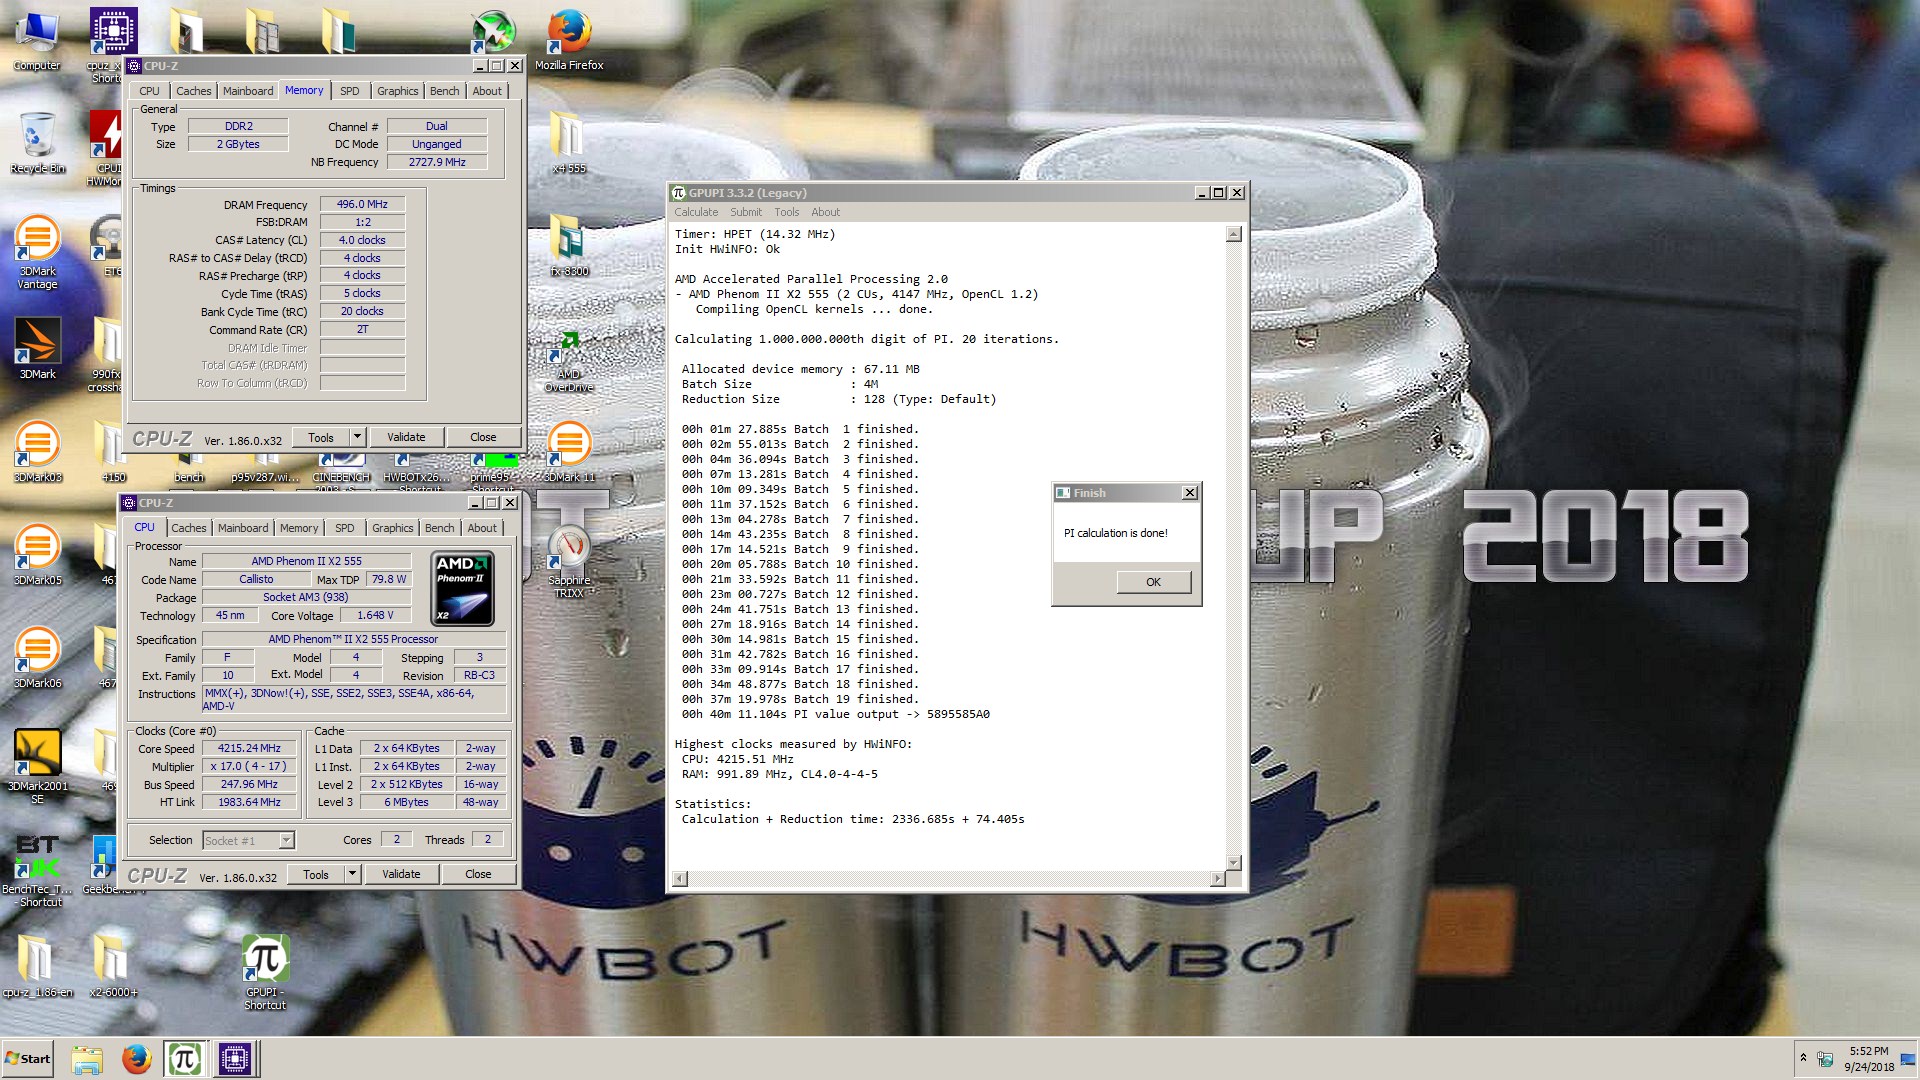This screenshot has height=1080, width=1920.
Task: Launch AMD OverDrive shortcut
Action: pos(569,362)
